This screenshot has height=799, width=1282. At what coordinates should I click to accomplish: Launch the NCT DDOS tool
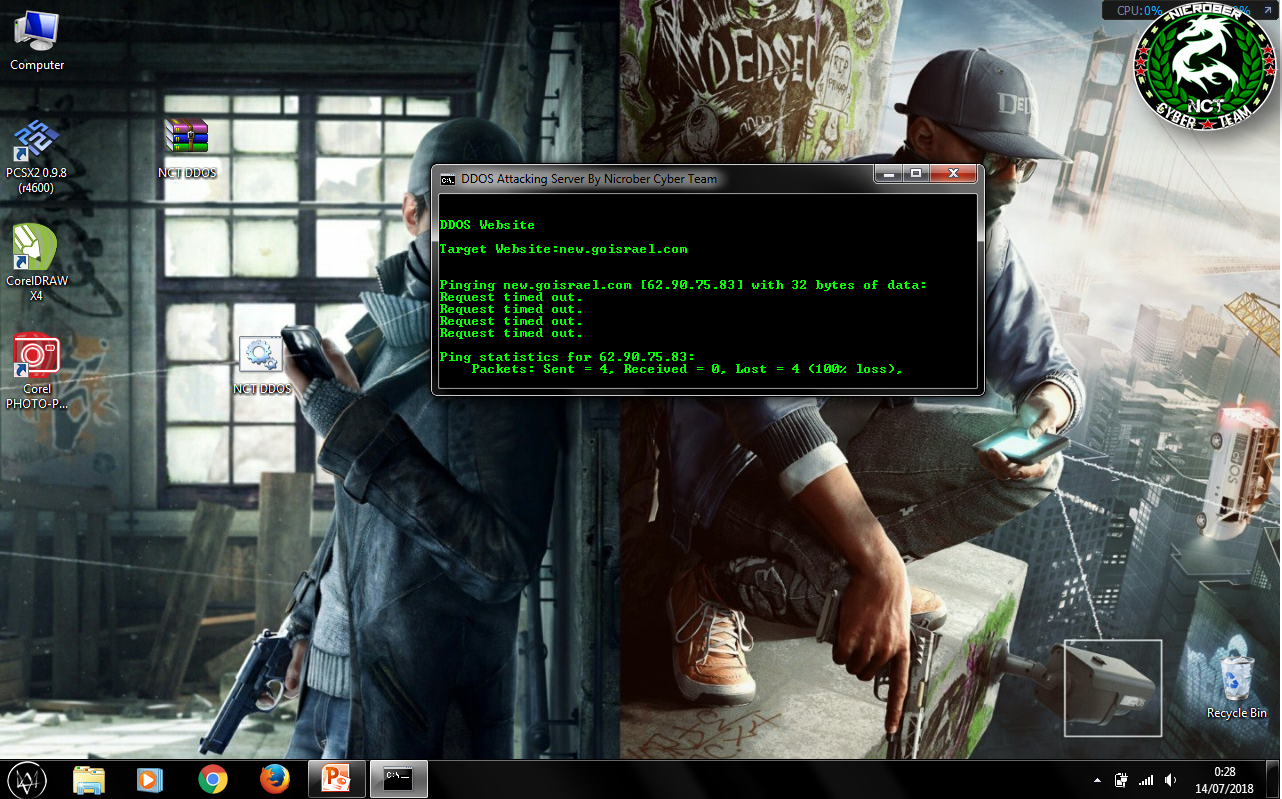click(261, 352)
